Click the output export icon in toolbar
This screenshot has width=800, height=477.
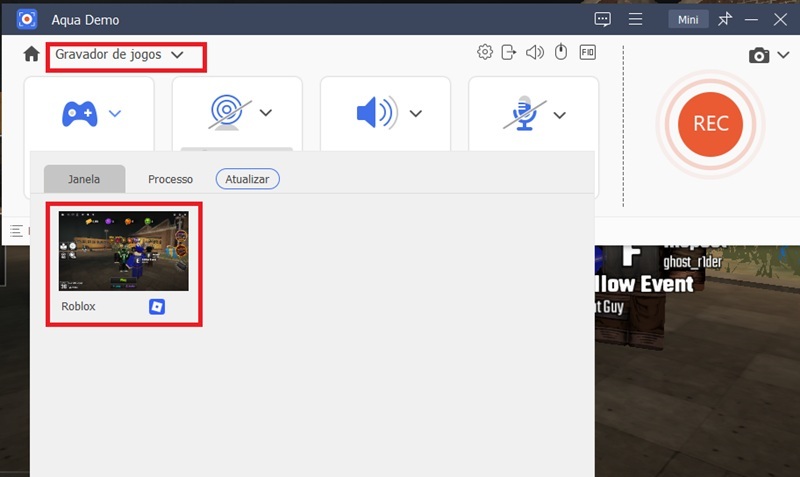click(509, 52)
